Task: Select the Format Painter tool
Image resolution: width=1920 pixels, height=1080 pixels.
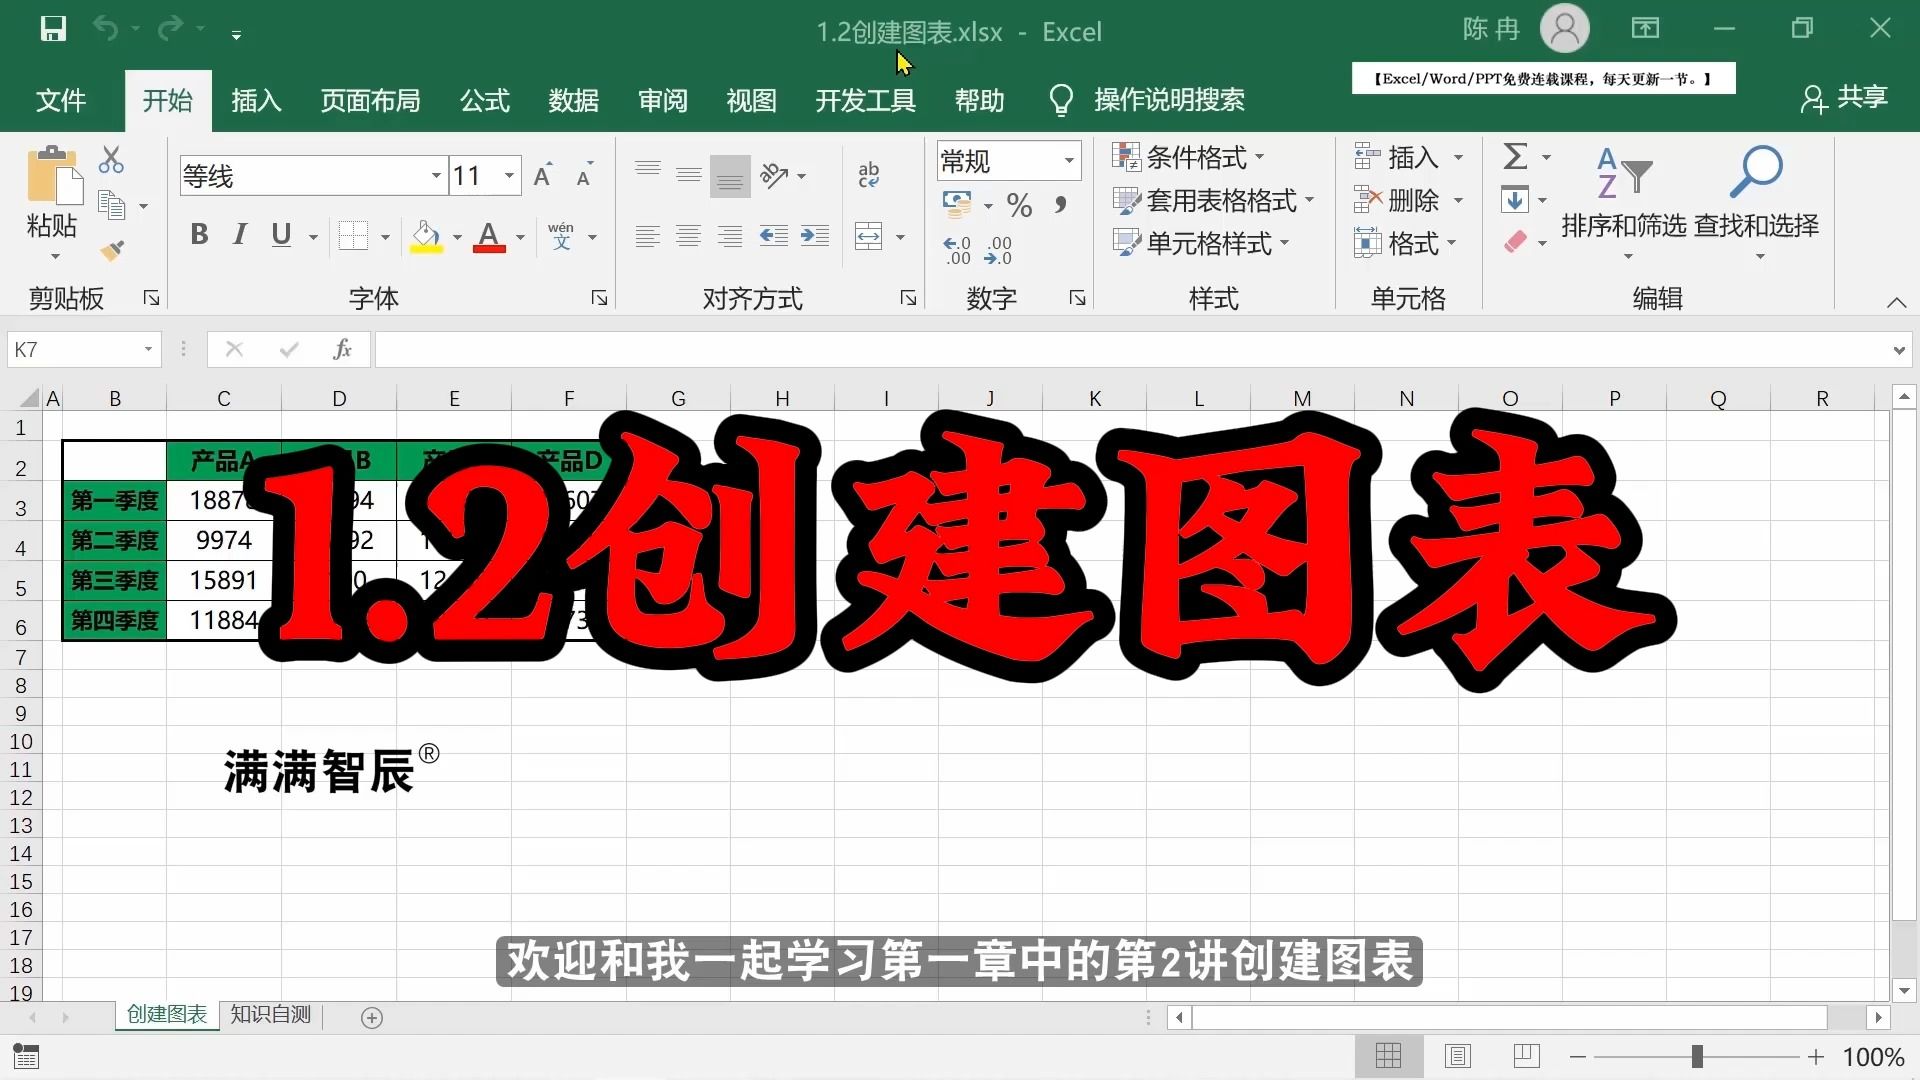Action: [113, 250]
